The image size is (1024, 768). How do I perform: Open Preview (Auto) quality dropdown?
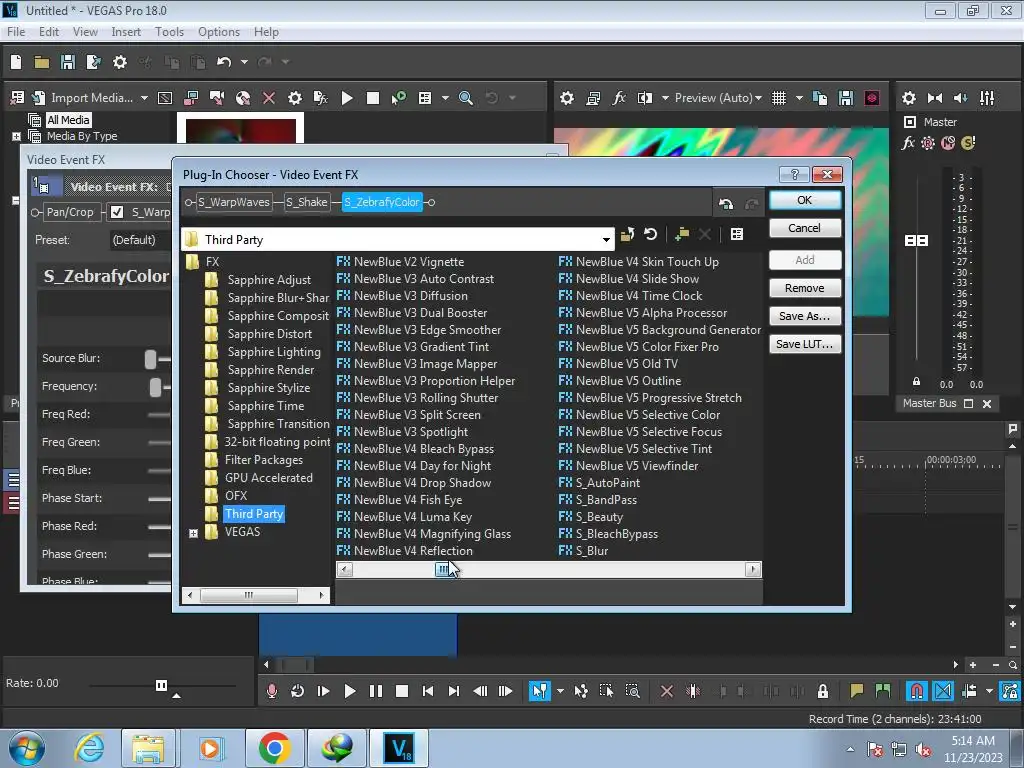[718, 98]
